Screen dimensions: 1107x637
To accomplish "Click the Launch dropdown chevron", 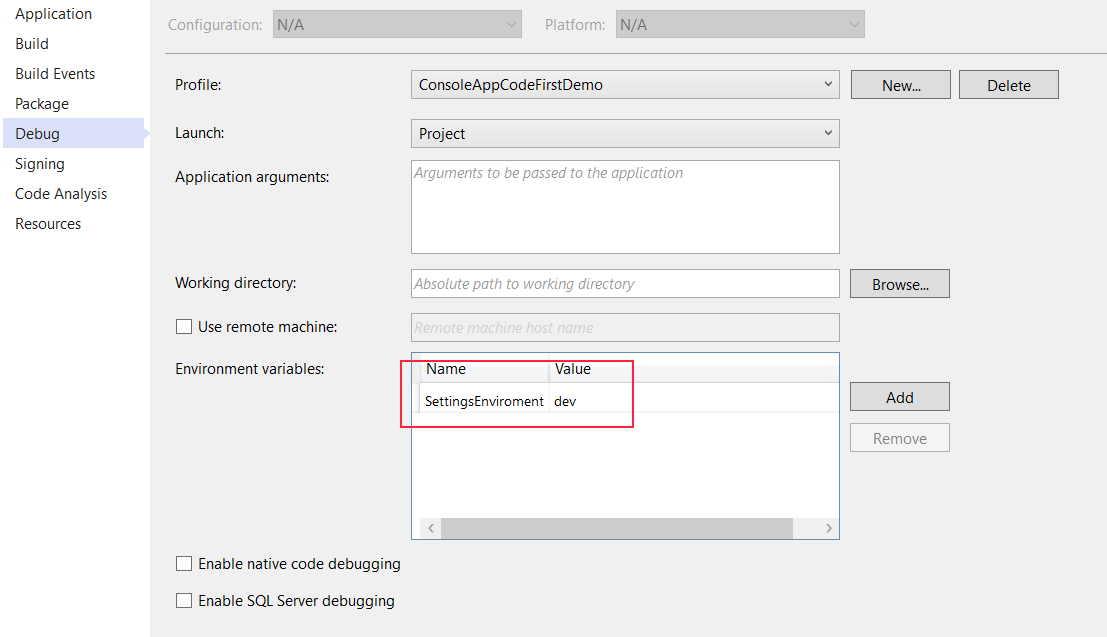I will coord(827,133).
